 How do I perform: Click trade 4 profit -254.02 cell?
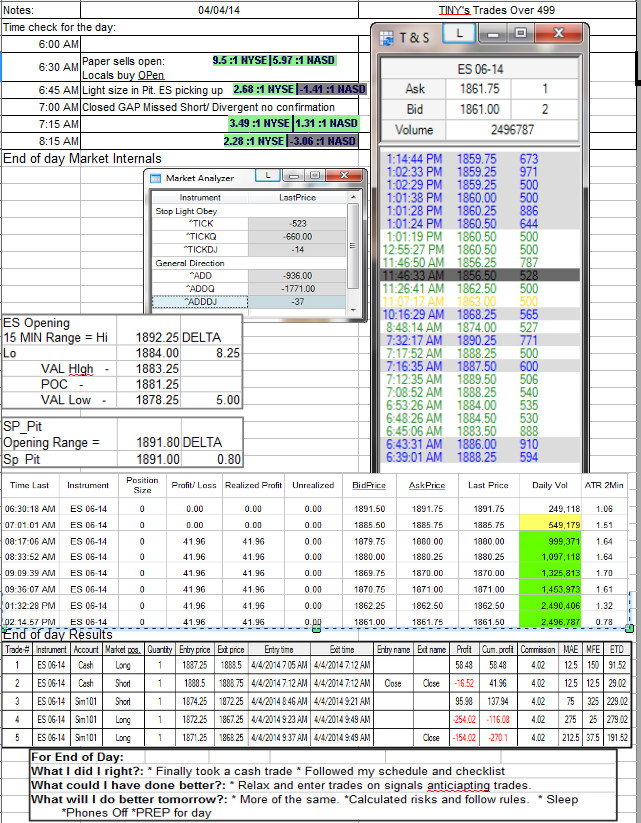pyautogui.click(x=464, y=719)
